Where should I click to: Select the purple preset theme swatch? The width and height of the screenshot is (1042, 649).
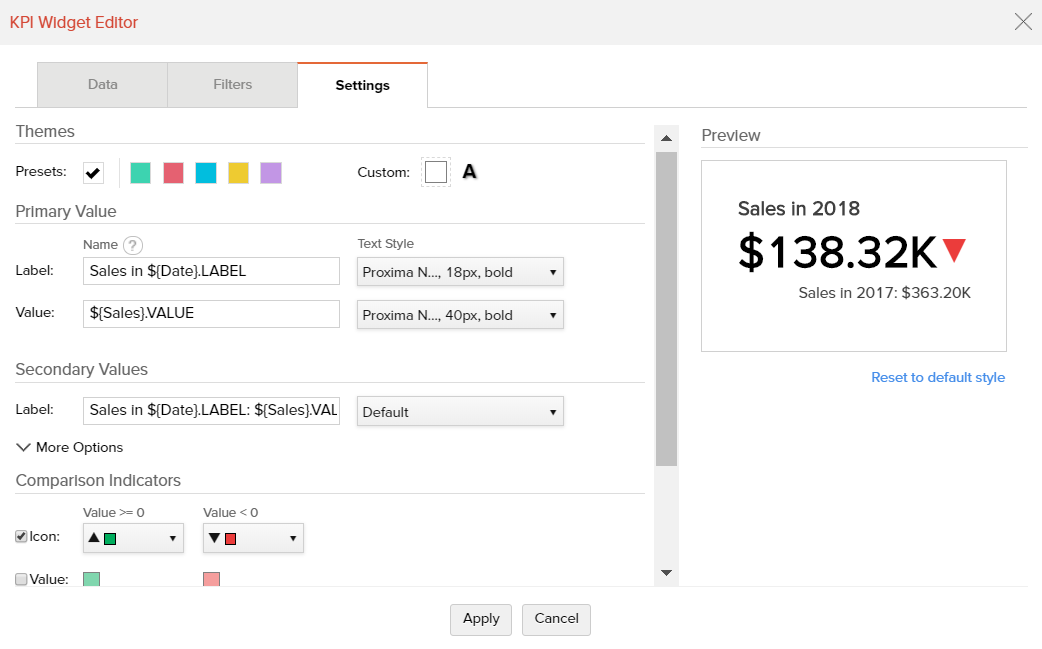270,172
